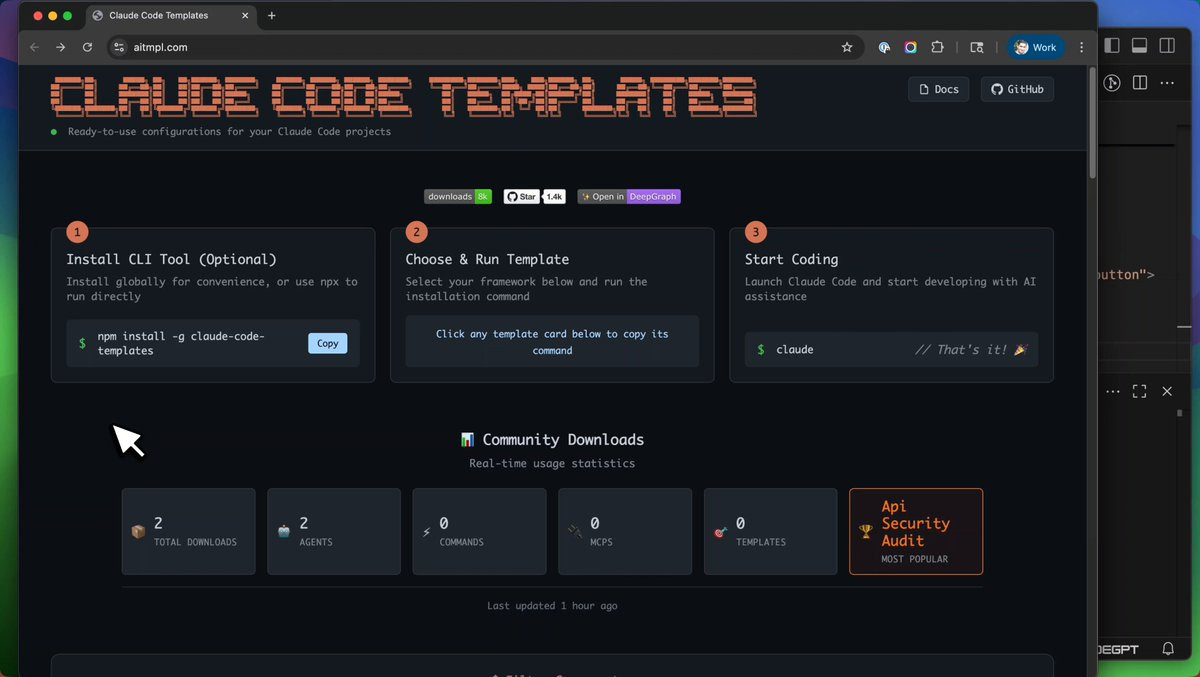This screenshot has height=677, width=1200.
Task: Open the Work profile menu
Action: pos(1036,47)
